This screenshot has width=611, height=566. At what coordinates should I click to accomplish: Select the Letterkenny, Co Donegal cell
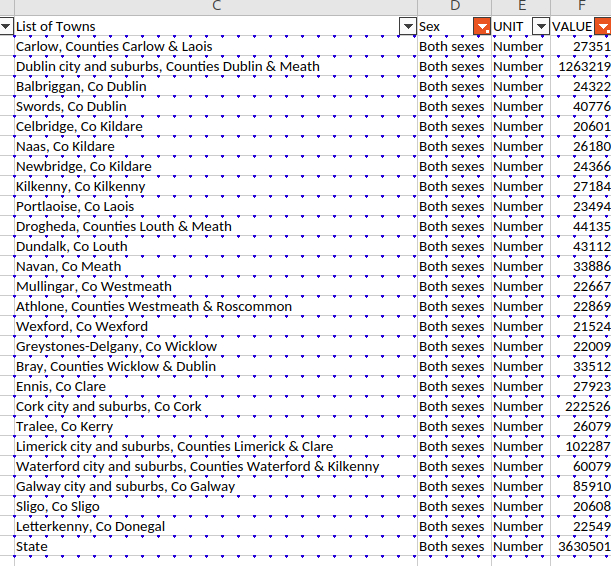pyautogui.click(x=91, y=527)
